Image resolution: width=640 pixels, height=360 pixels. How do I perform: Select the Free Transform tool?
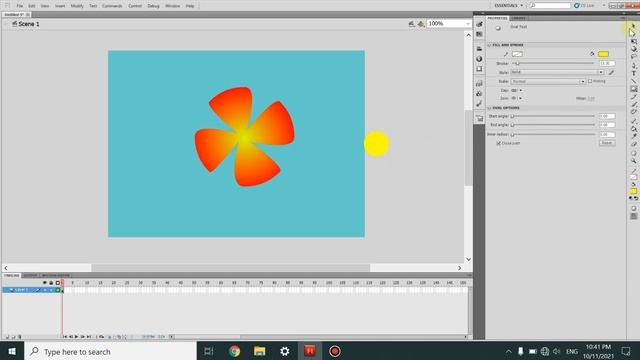[633, 41]
